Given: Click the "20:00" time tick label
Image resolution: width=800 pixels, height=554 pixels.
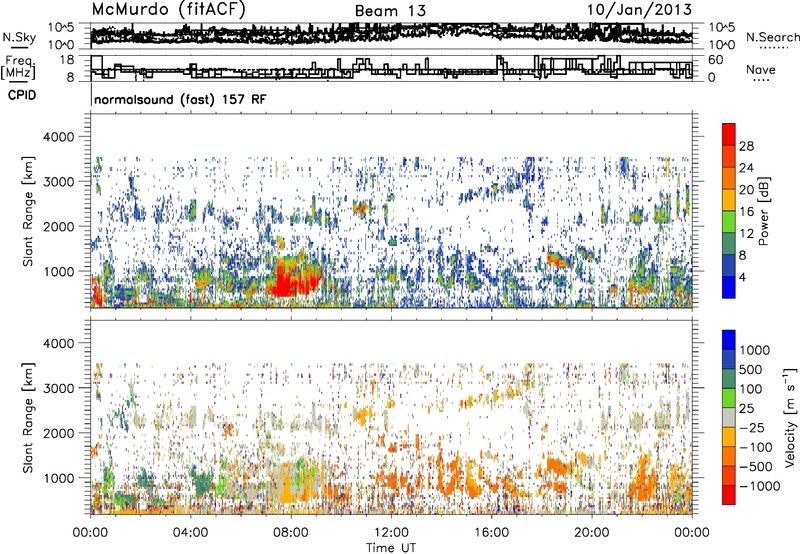Looking at the screenshot, I should point(592,533).
